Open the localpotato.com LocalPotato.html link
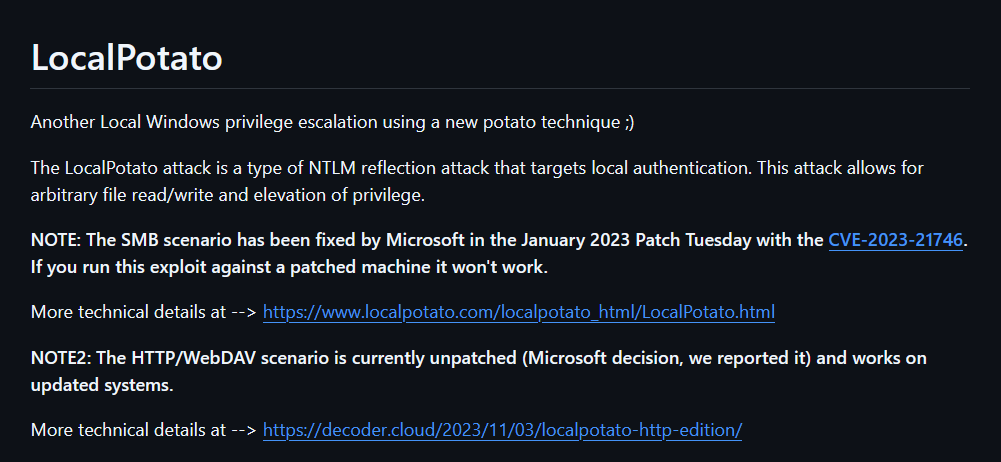Screen dimensions: 1001x462 coord(519,312)
